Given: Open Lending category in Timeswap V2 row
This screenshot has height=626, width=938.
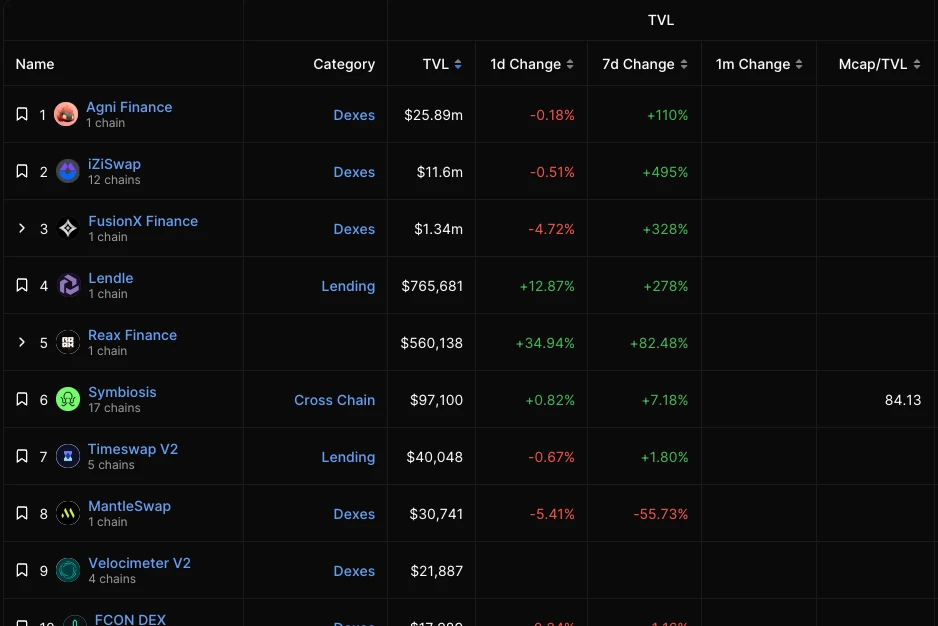Looking at the screenshot, I should pyautogui.click(x=348, y=457).
